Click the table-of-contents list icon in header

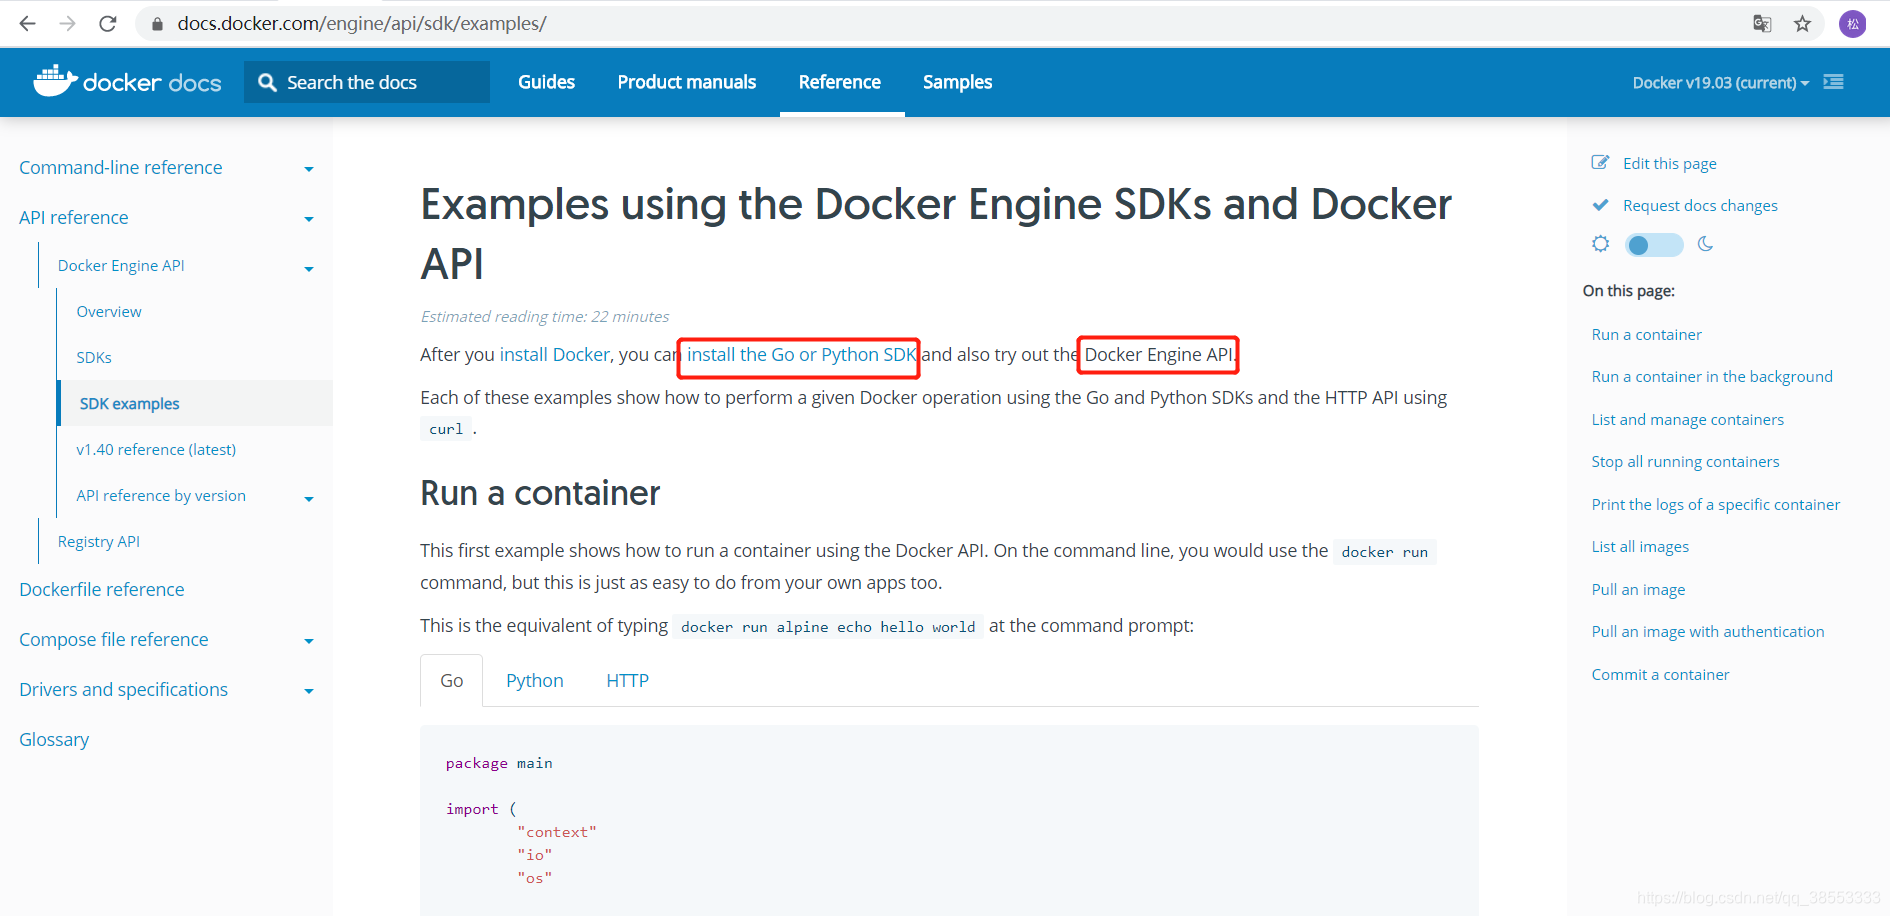point(1833,82)
